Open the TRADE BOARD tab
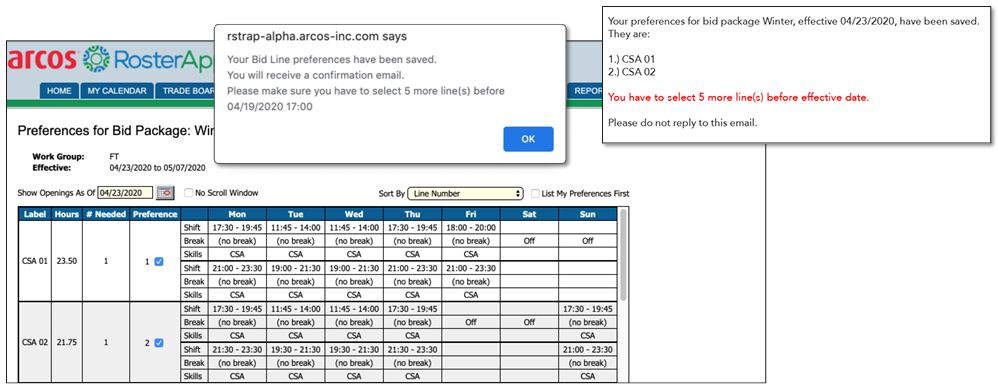 point(185,91)
